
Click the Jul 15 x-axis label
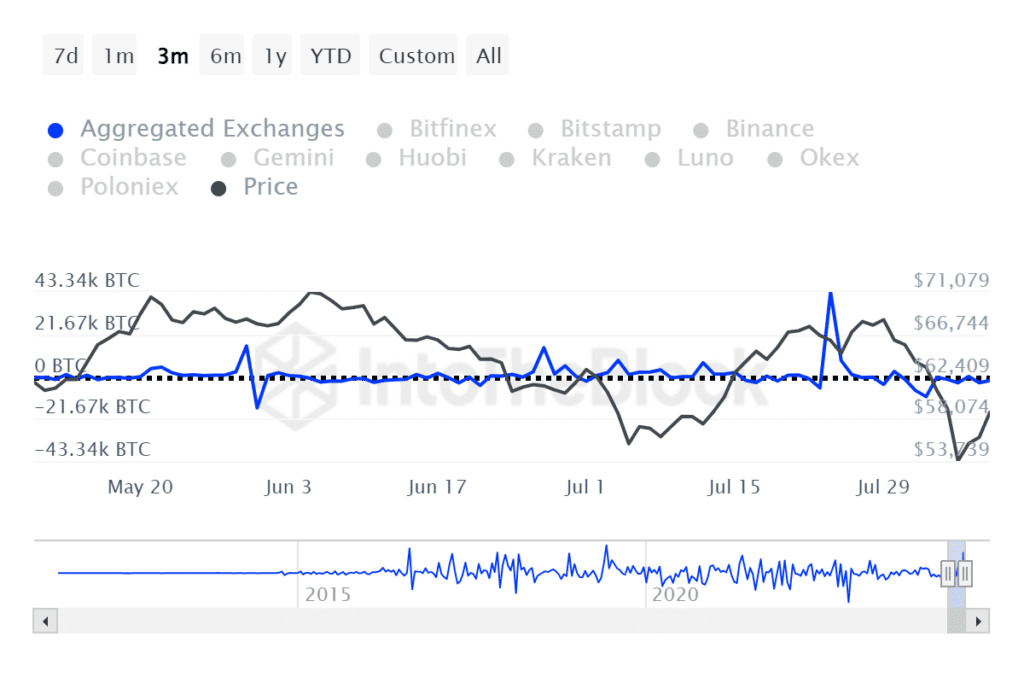coord(733,487)
